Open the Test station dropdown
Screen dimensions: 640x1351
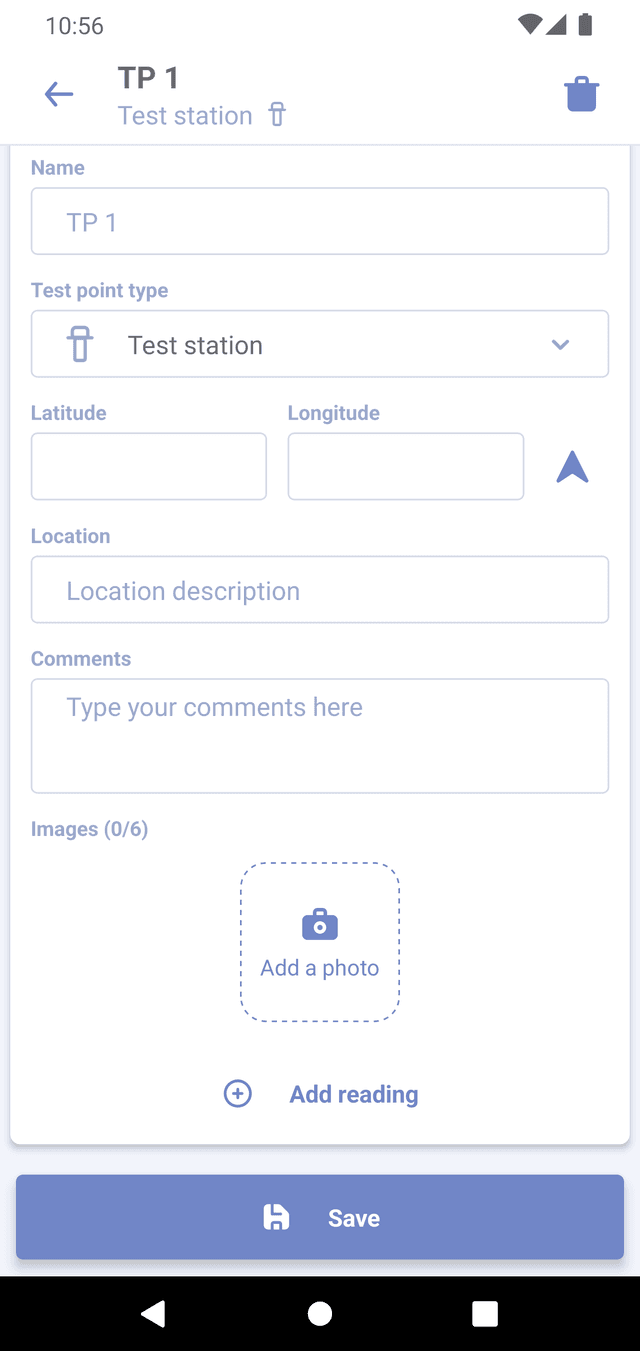click(320, 345)
